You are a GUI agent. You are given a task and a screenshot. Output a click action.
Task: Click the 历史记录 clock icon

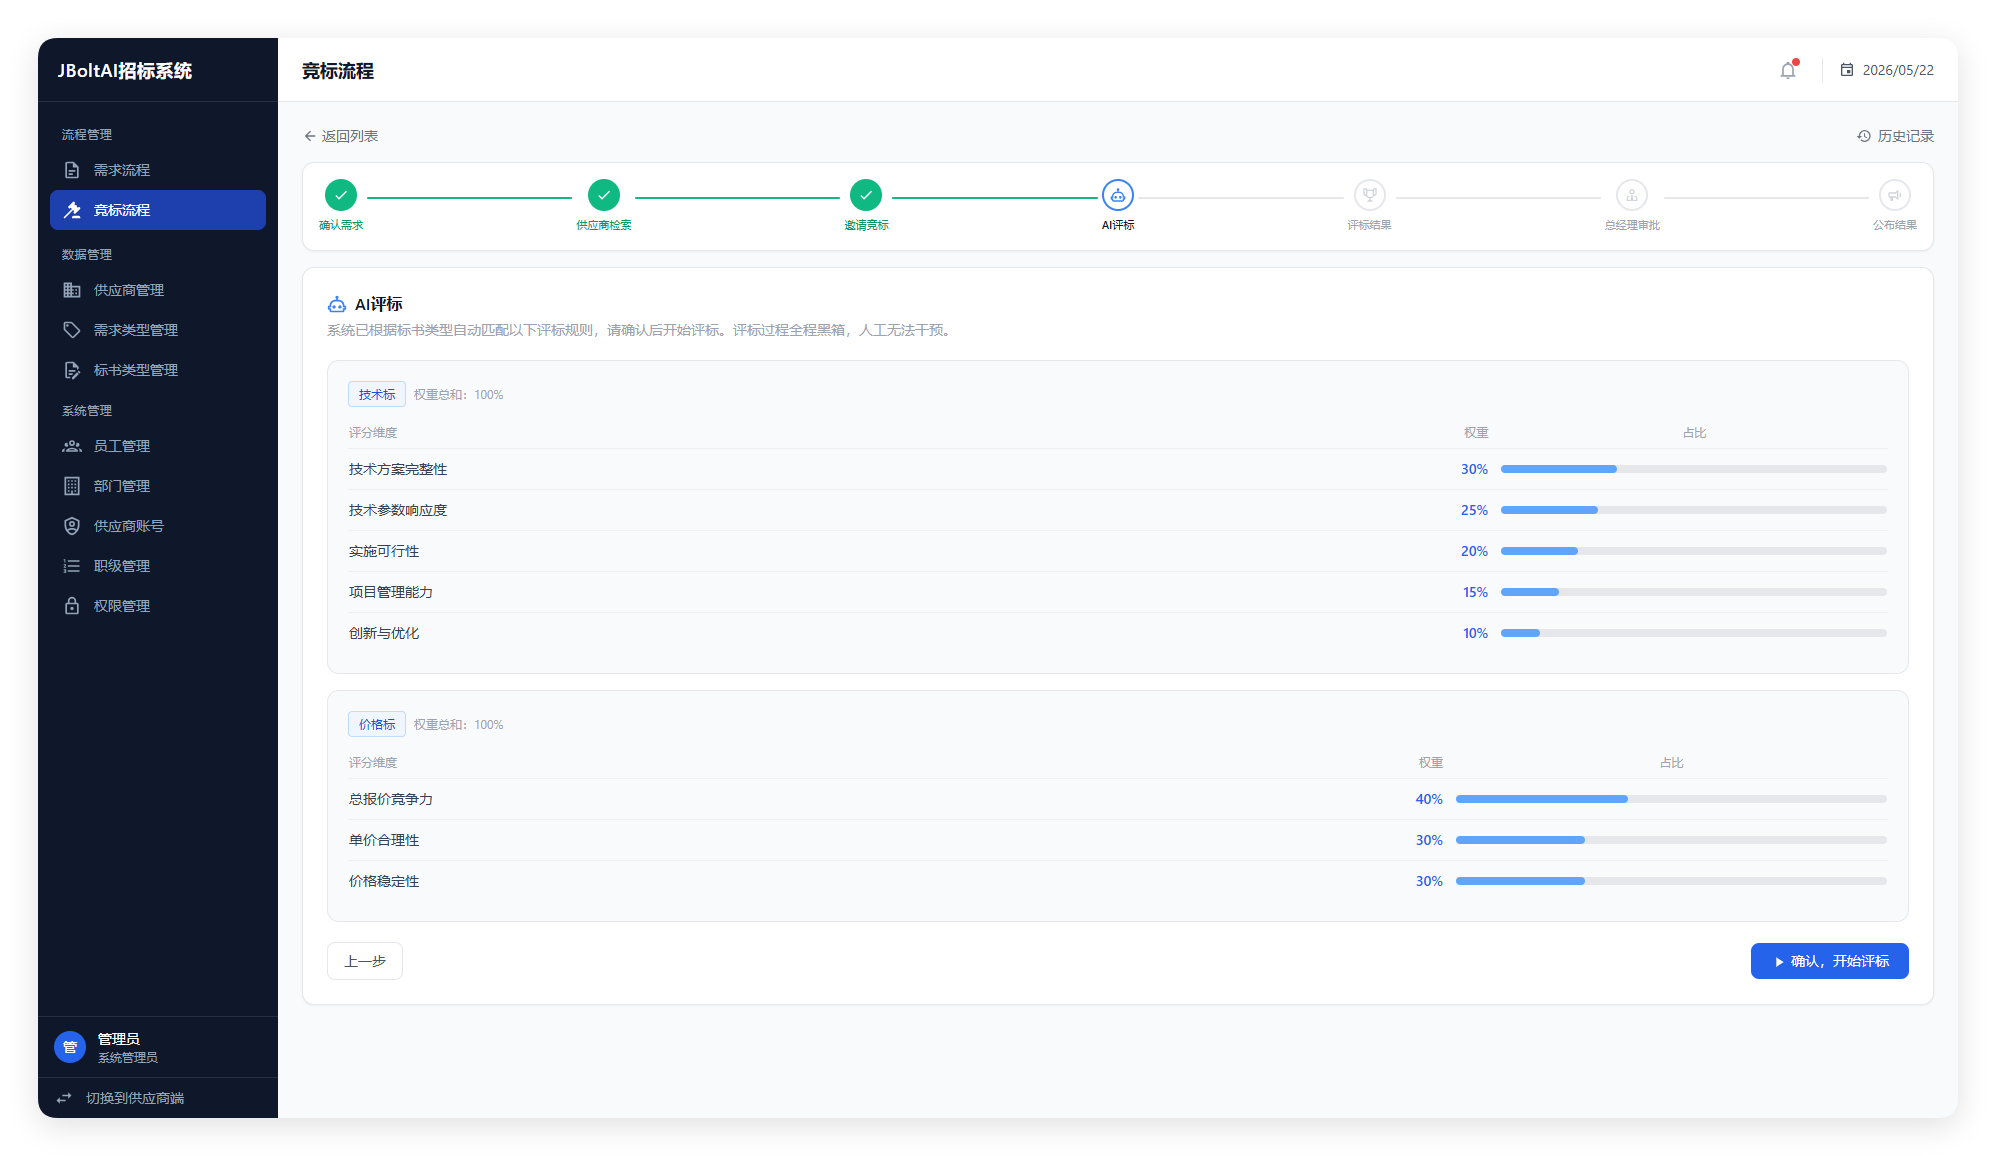click(1864, 136)
